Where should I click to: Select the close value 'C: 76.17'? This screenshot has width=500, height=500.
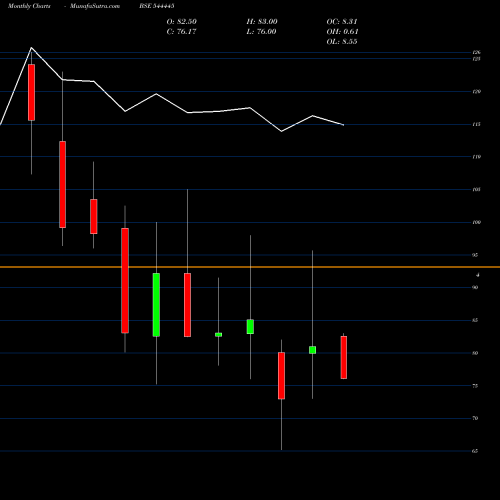181,32
